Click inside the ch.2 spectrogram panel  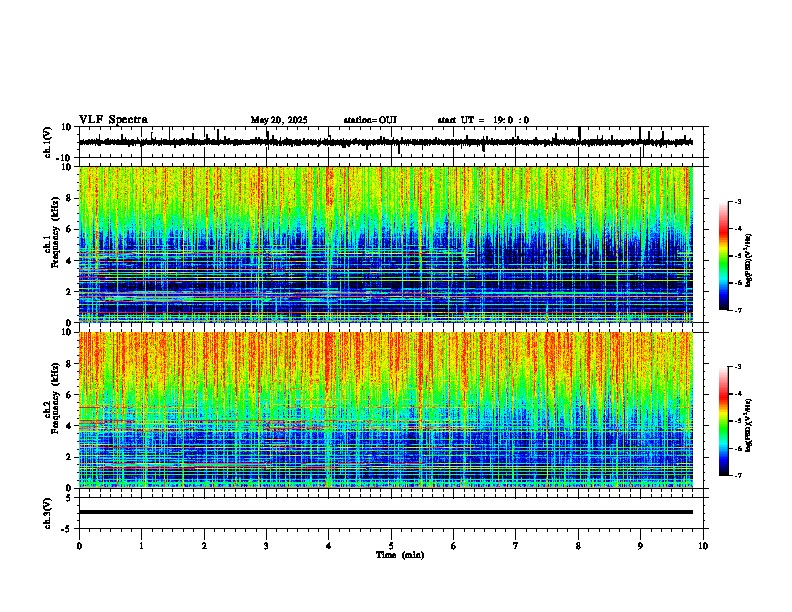click(385, 410)
